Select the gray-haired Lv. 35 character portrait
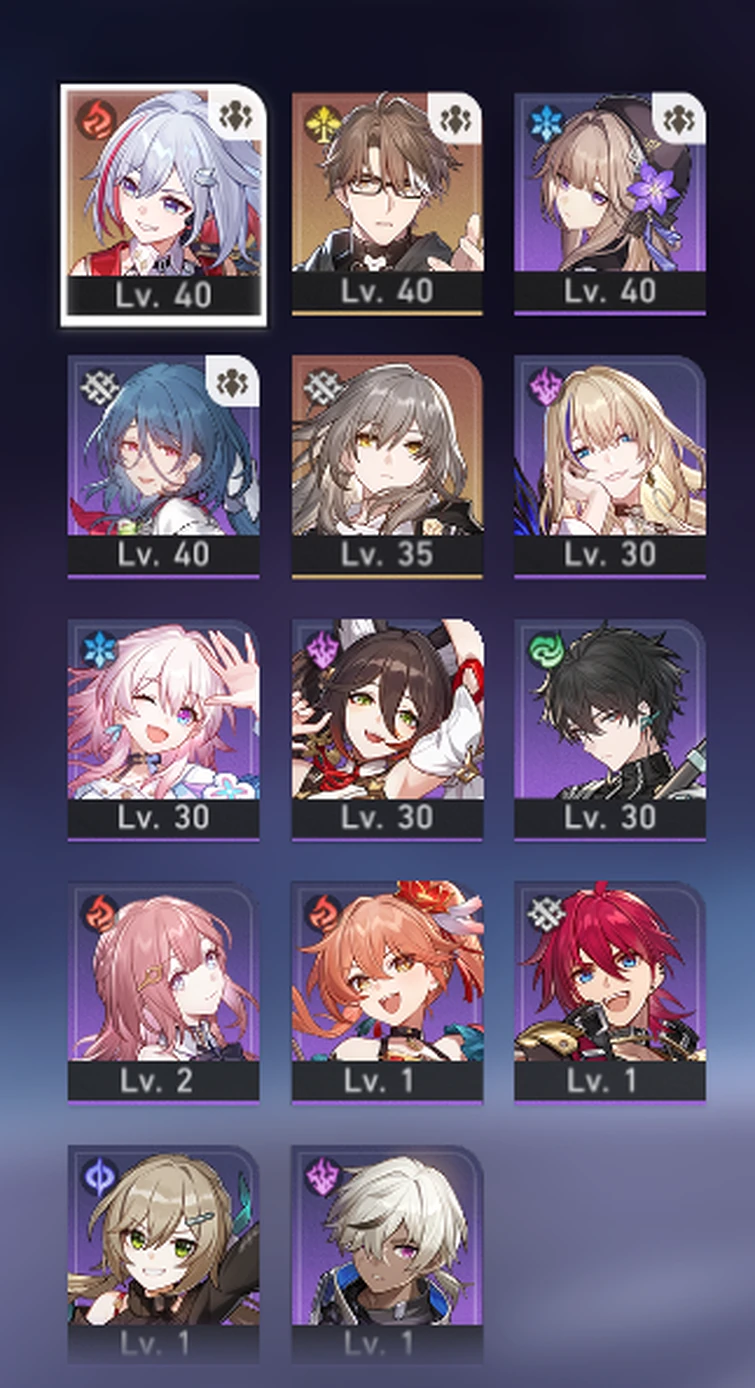Viewport: 755px width, 1388px height. (x=387, y=466)
